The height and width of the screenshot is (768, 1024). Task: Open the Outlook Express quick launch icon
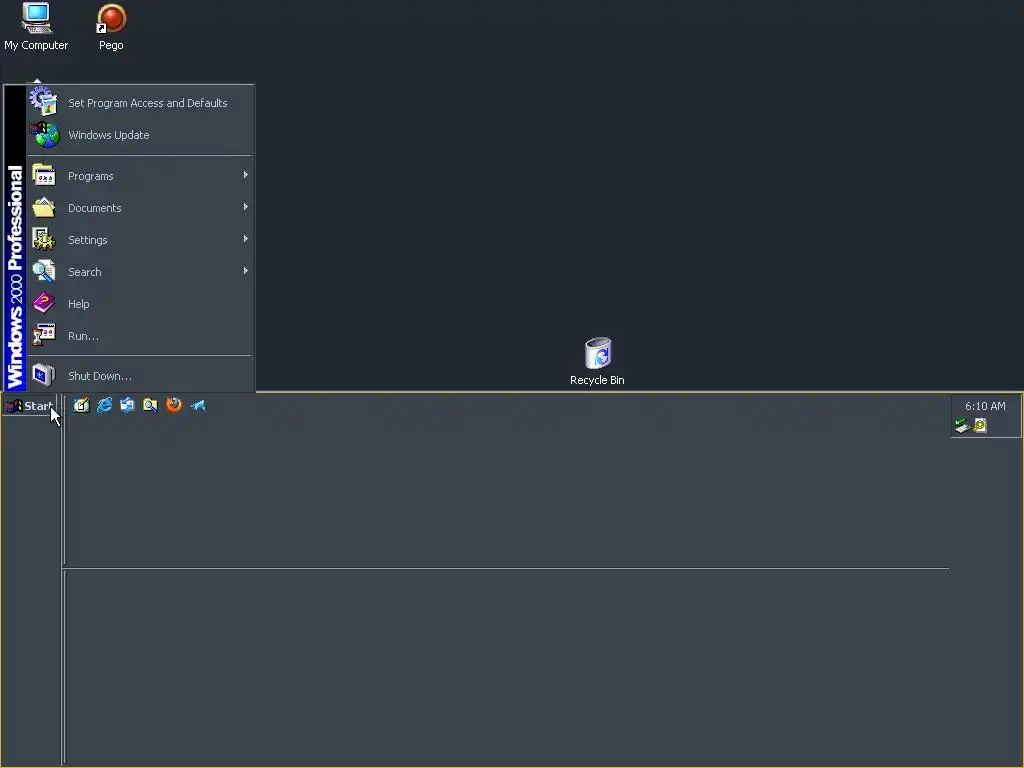127,406
